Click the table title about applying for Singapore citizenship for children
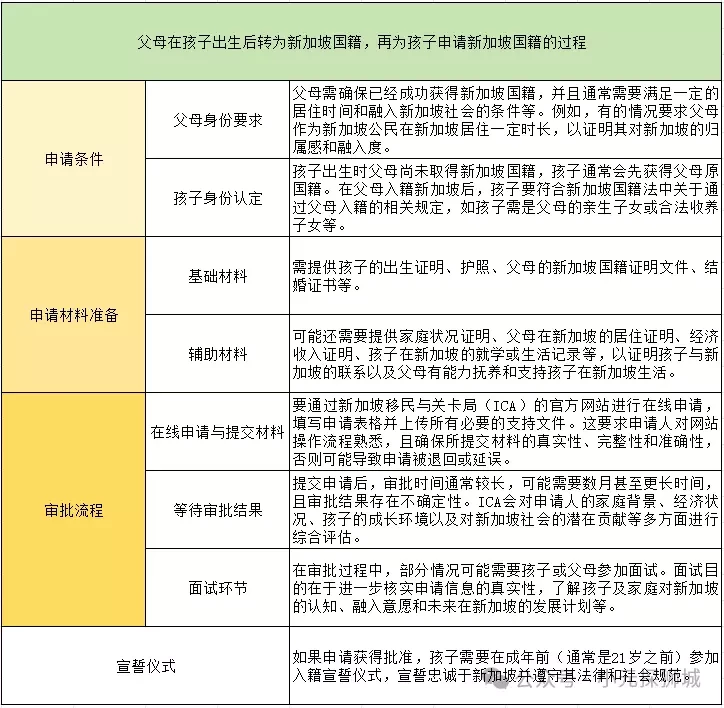Image resolution: width=724 pixels, height=708 pixels. point(362,42)
